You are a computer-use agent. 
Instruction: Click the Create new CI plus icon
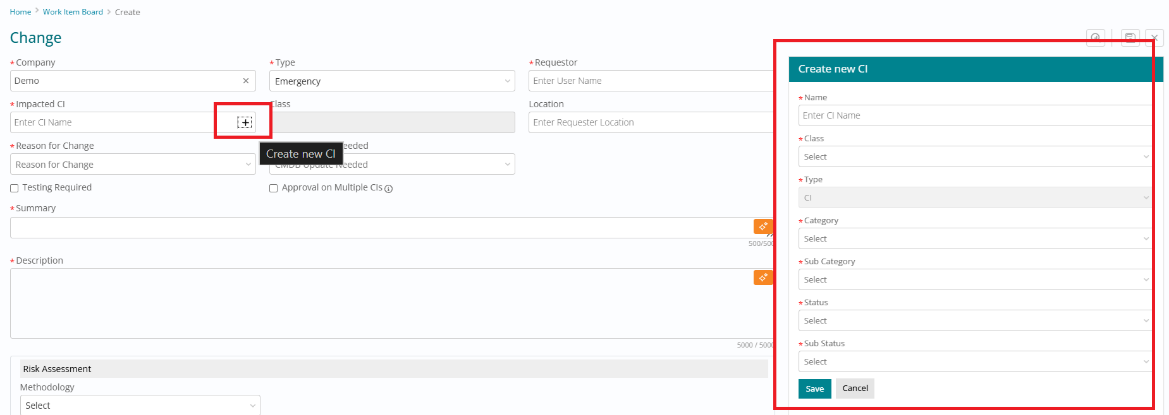(x=245, y=122)
